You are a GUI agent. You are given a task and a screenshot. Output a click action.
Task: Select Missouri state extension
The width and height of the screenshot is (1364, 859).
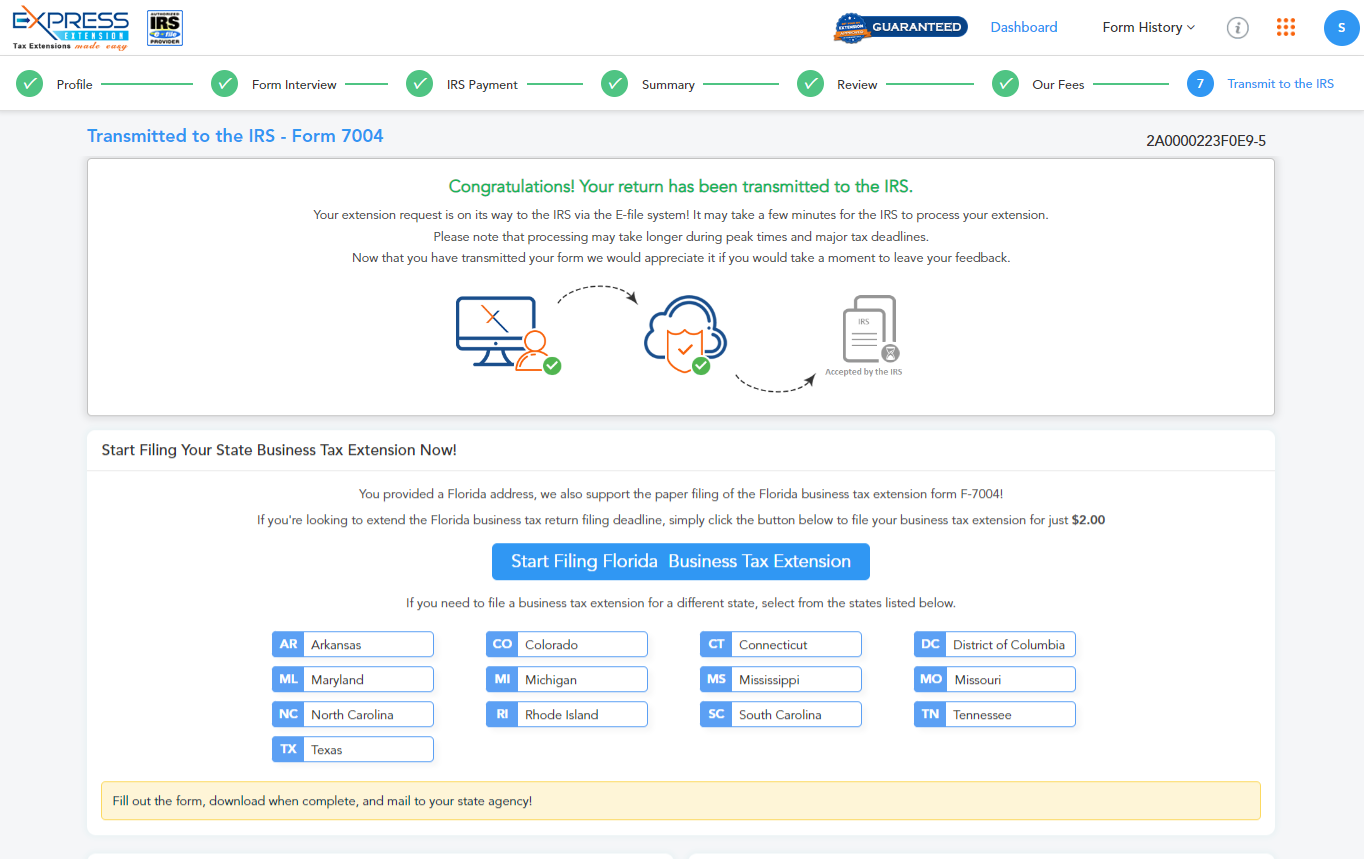995,680
